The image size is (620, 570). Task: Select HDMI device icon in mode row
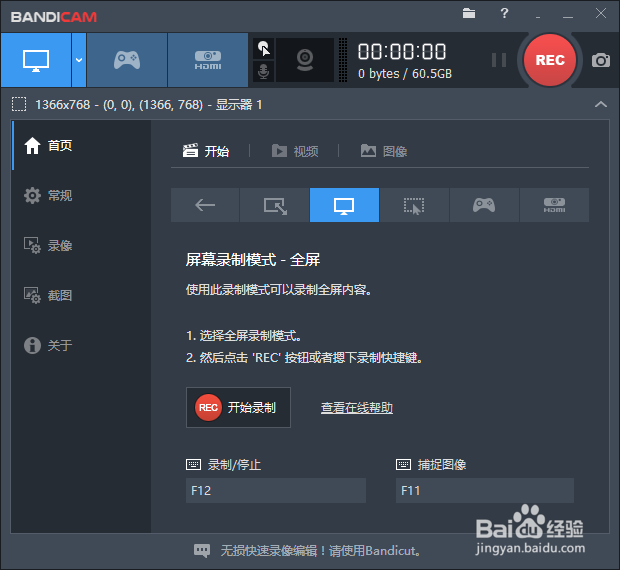[554, 205]
